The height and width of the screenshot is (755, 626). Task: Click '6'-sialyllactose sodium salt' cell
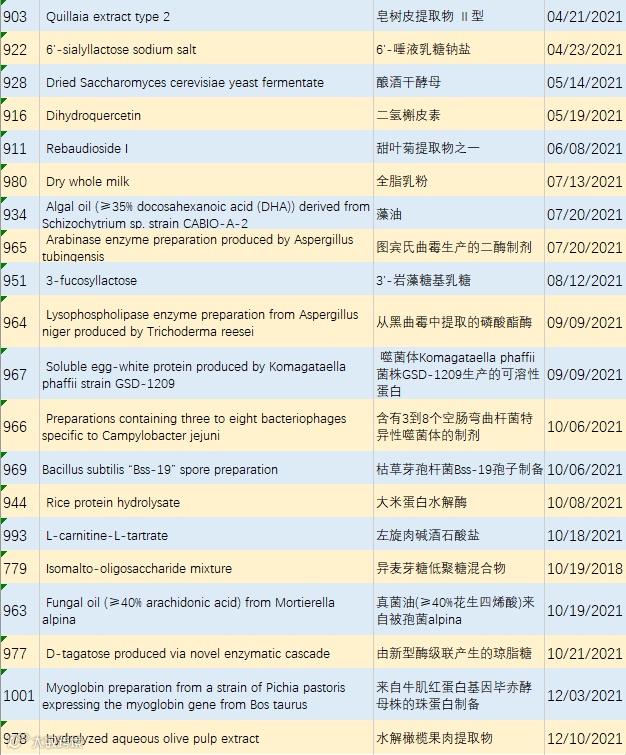[x=206, y=49]
